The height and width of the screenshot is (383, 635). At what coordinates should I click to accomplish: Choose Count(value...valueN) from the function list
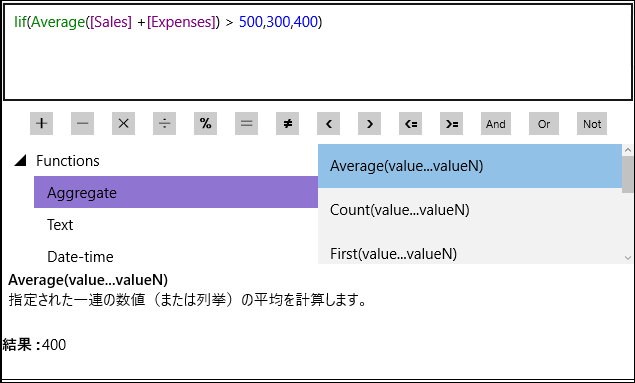tap(470, 210)
